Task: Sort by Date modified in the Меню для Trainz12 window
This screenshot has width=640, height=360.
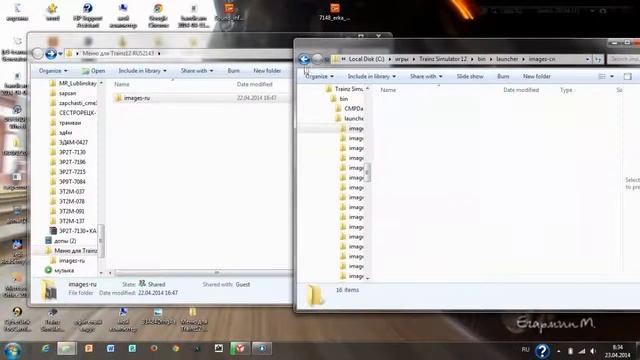Action: (254, 84)
